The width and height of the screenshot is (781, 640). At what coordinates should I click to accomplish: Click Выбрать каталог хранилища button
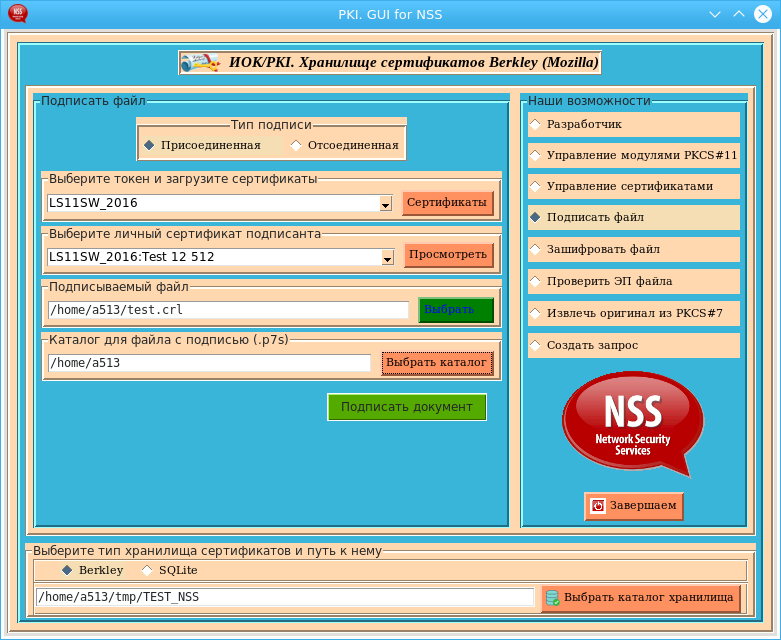(x=641, y=598)
